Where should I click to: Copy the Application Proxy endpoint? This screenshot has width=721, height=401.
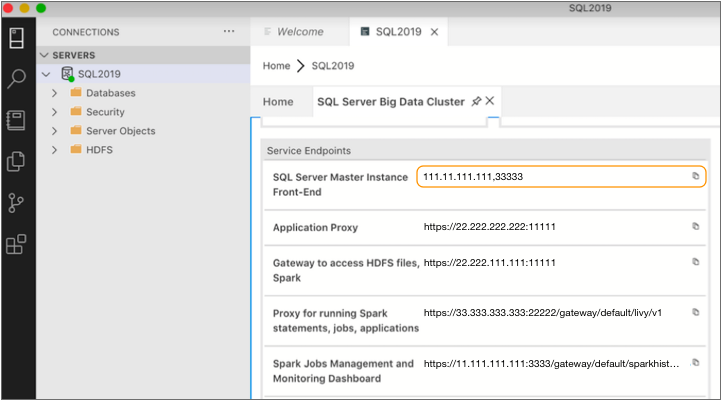coord(696,227)
